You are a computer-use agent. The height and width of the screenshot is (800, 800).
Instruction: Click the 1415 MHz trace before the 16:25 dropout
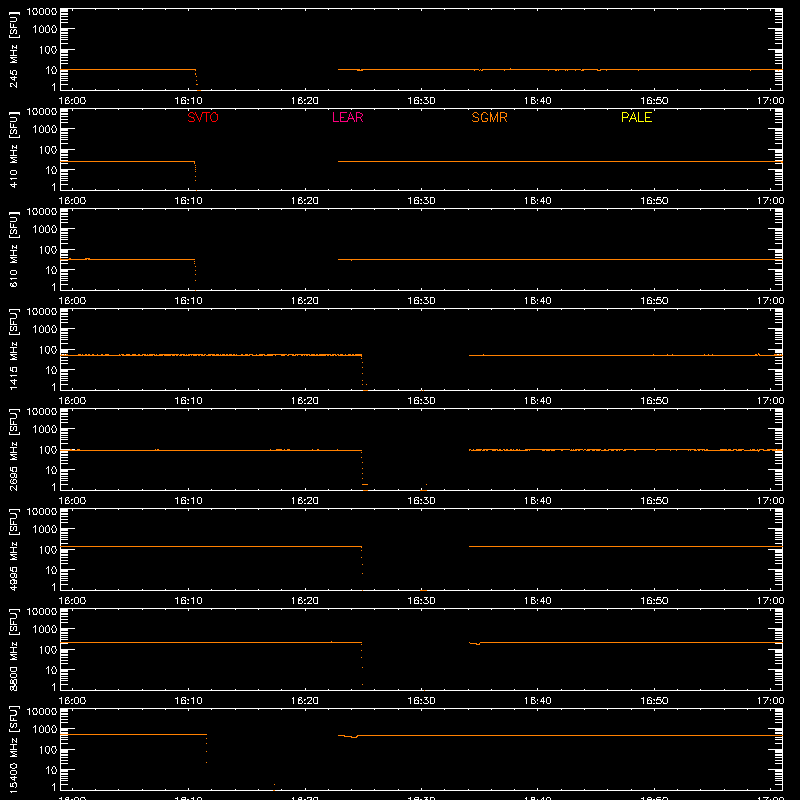[x=211, y=355]
